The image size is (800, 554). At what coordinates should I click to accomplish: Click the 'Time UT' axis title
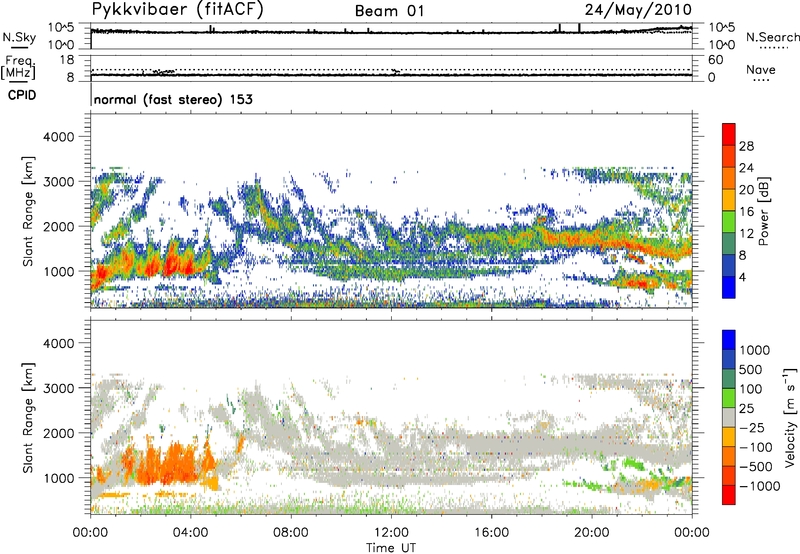click(x=391, y=548)
